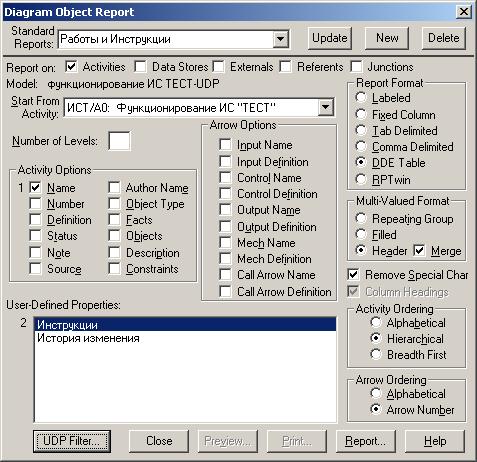Viewport: 477px width, 462px height.
Task: Check the Facts option
Action: point(114,220)
